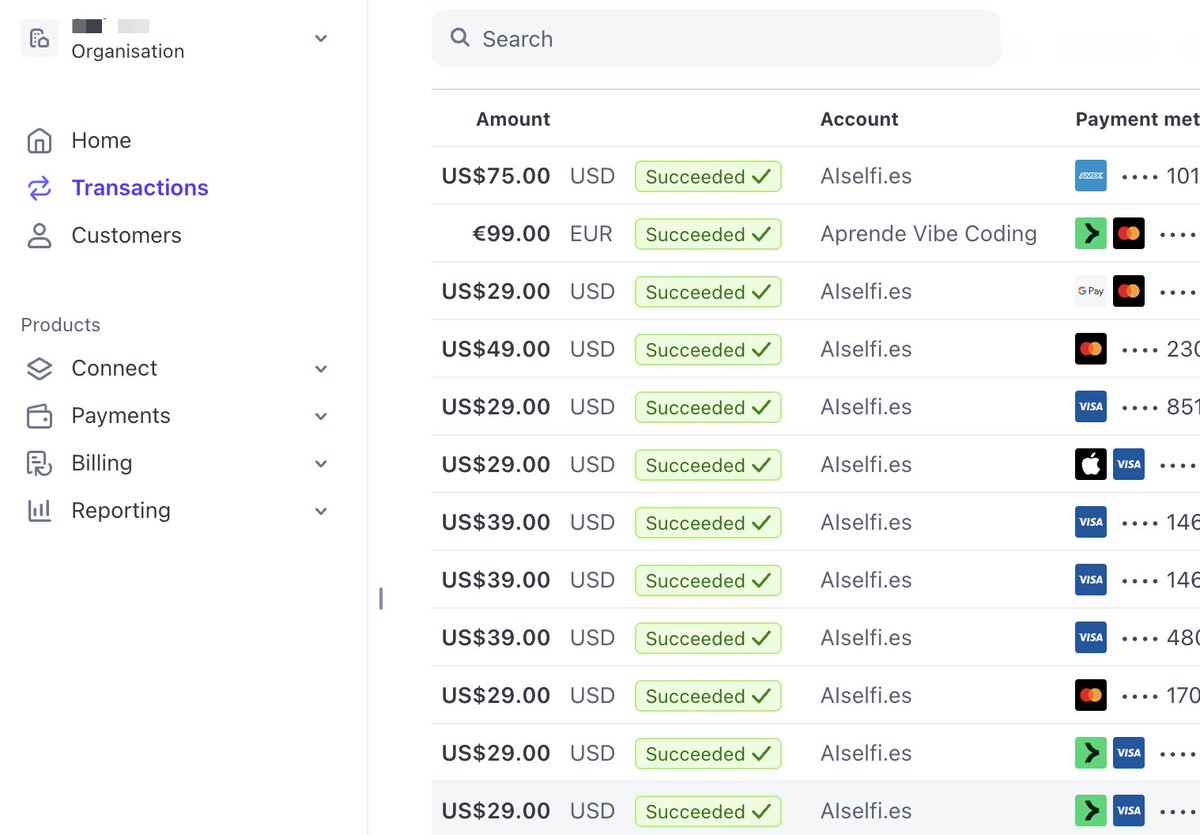Switch to the Transactions section
This screenshot has width=1200, height=835.
[x=139, y=187]
